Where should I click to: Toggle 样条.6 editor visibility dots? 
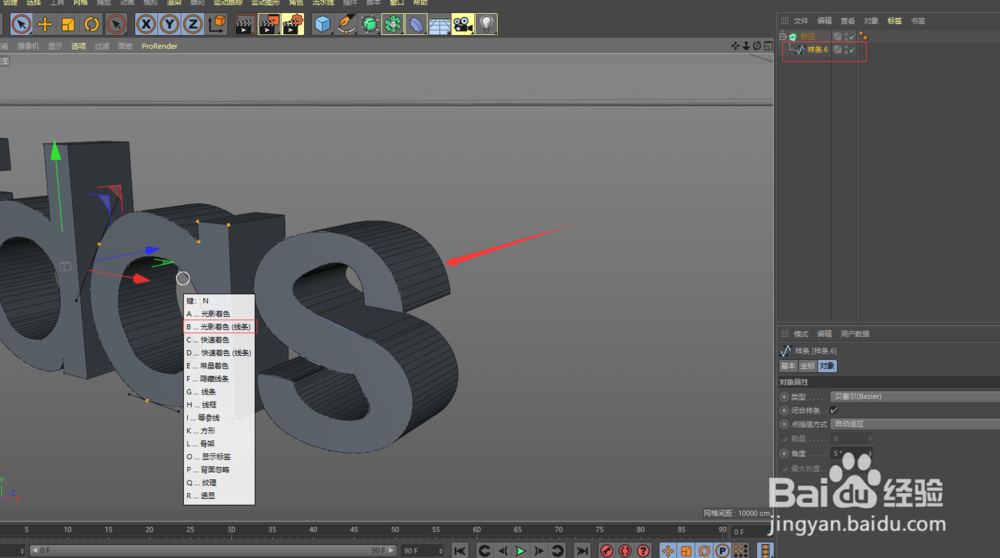click(846, 50)
